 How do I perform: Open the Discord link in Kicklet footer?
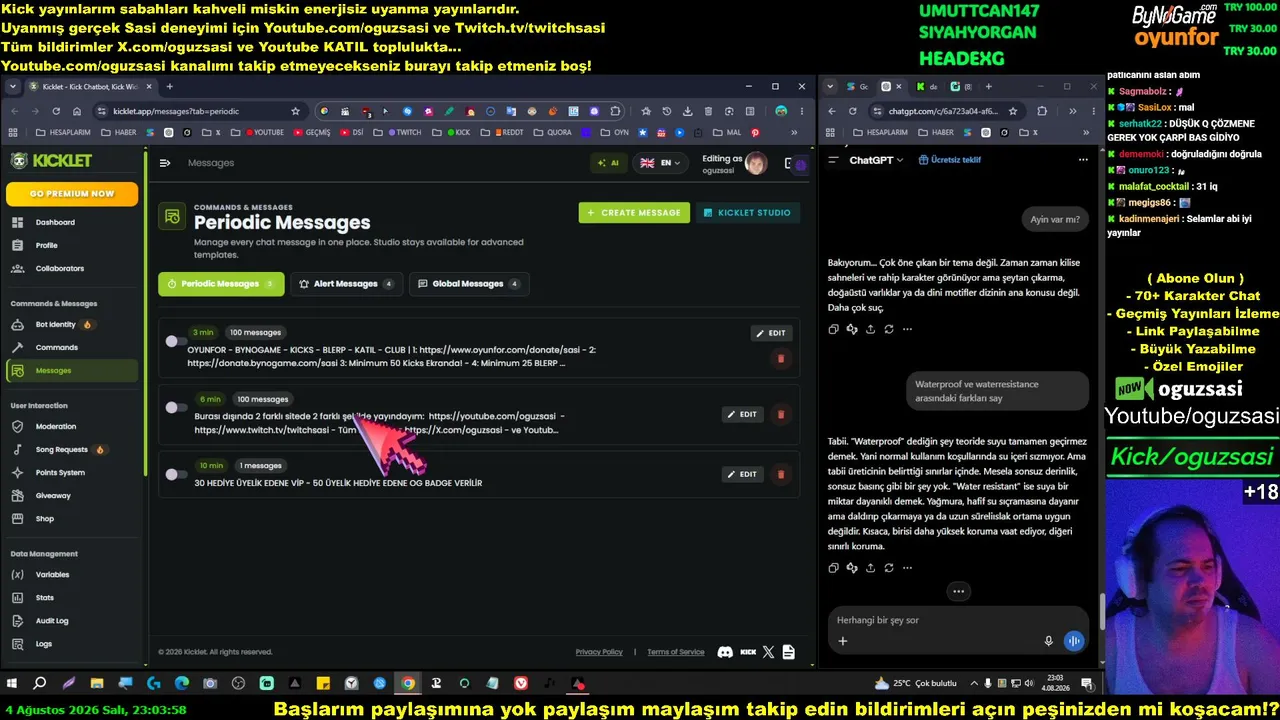click(x=725, y=652)
